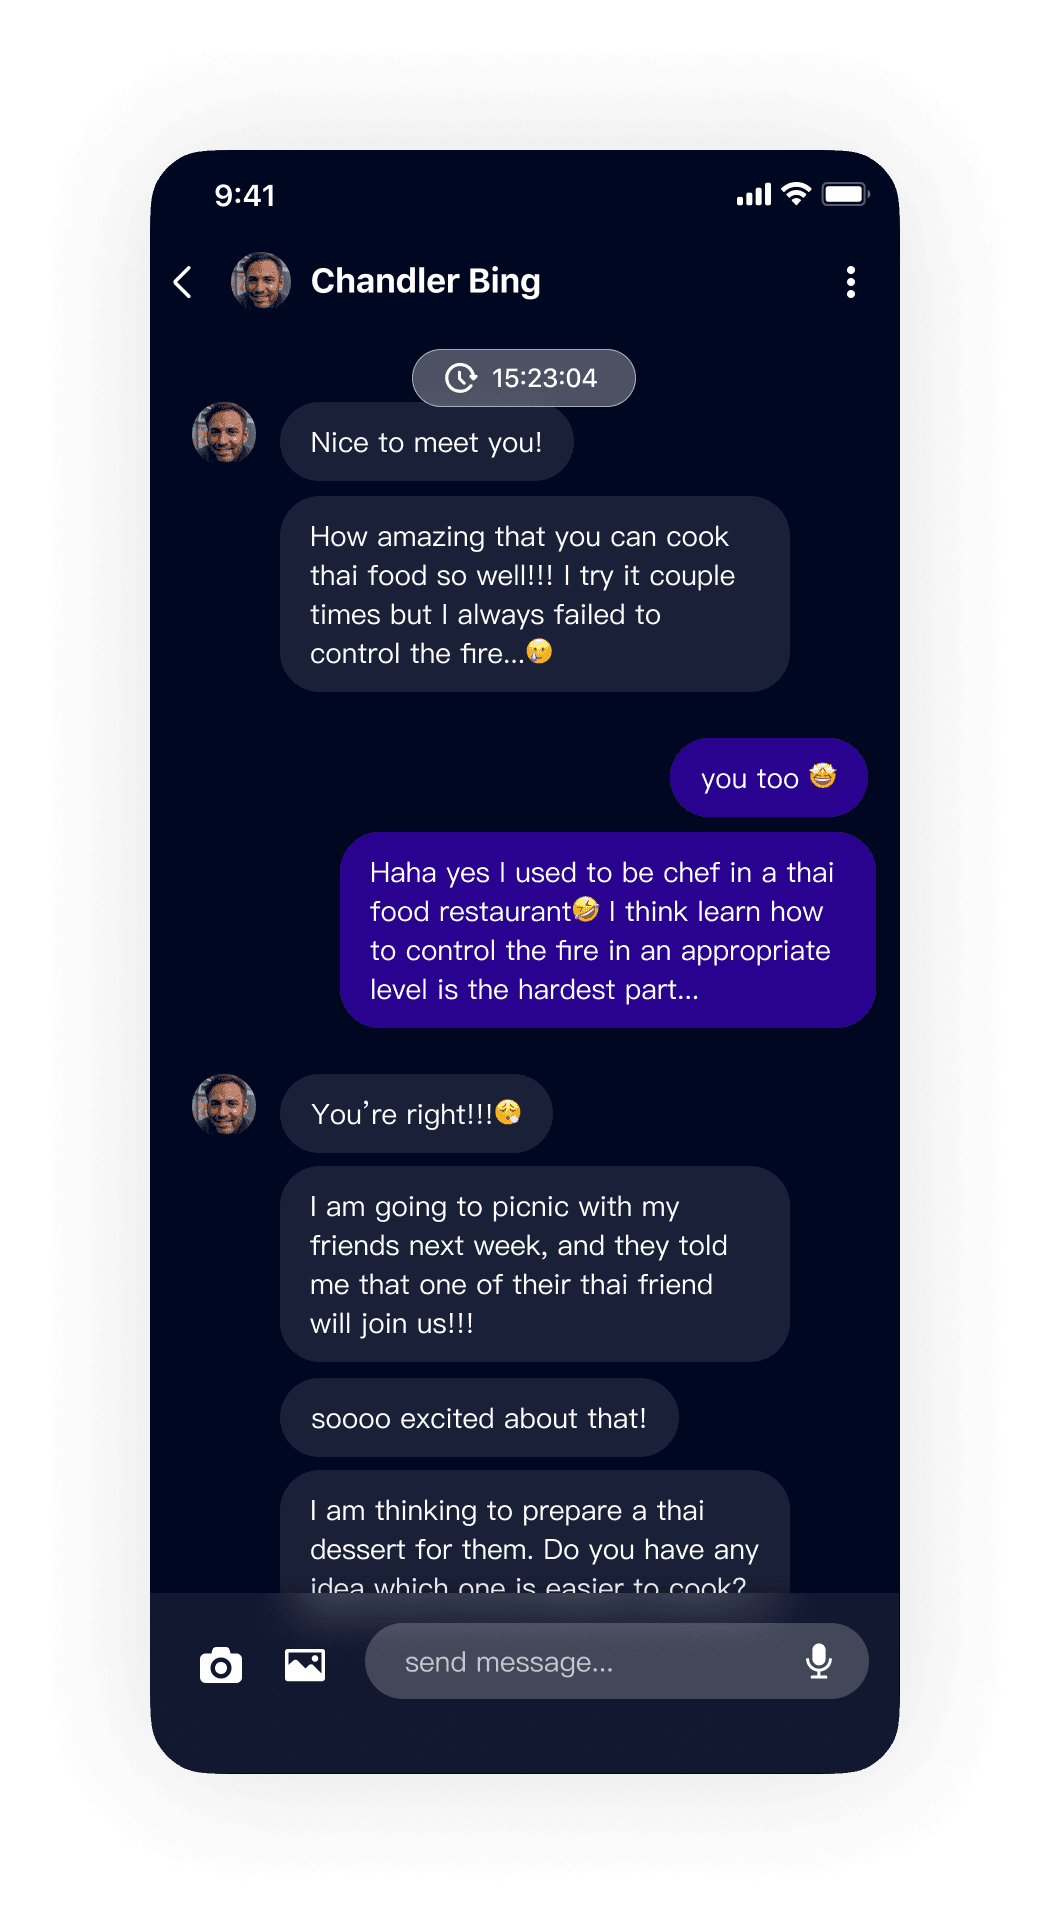Tap the microphone voice input icon
This screenshot has height=1924, width=1050.
tap(819, 1661)
